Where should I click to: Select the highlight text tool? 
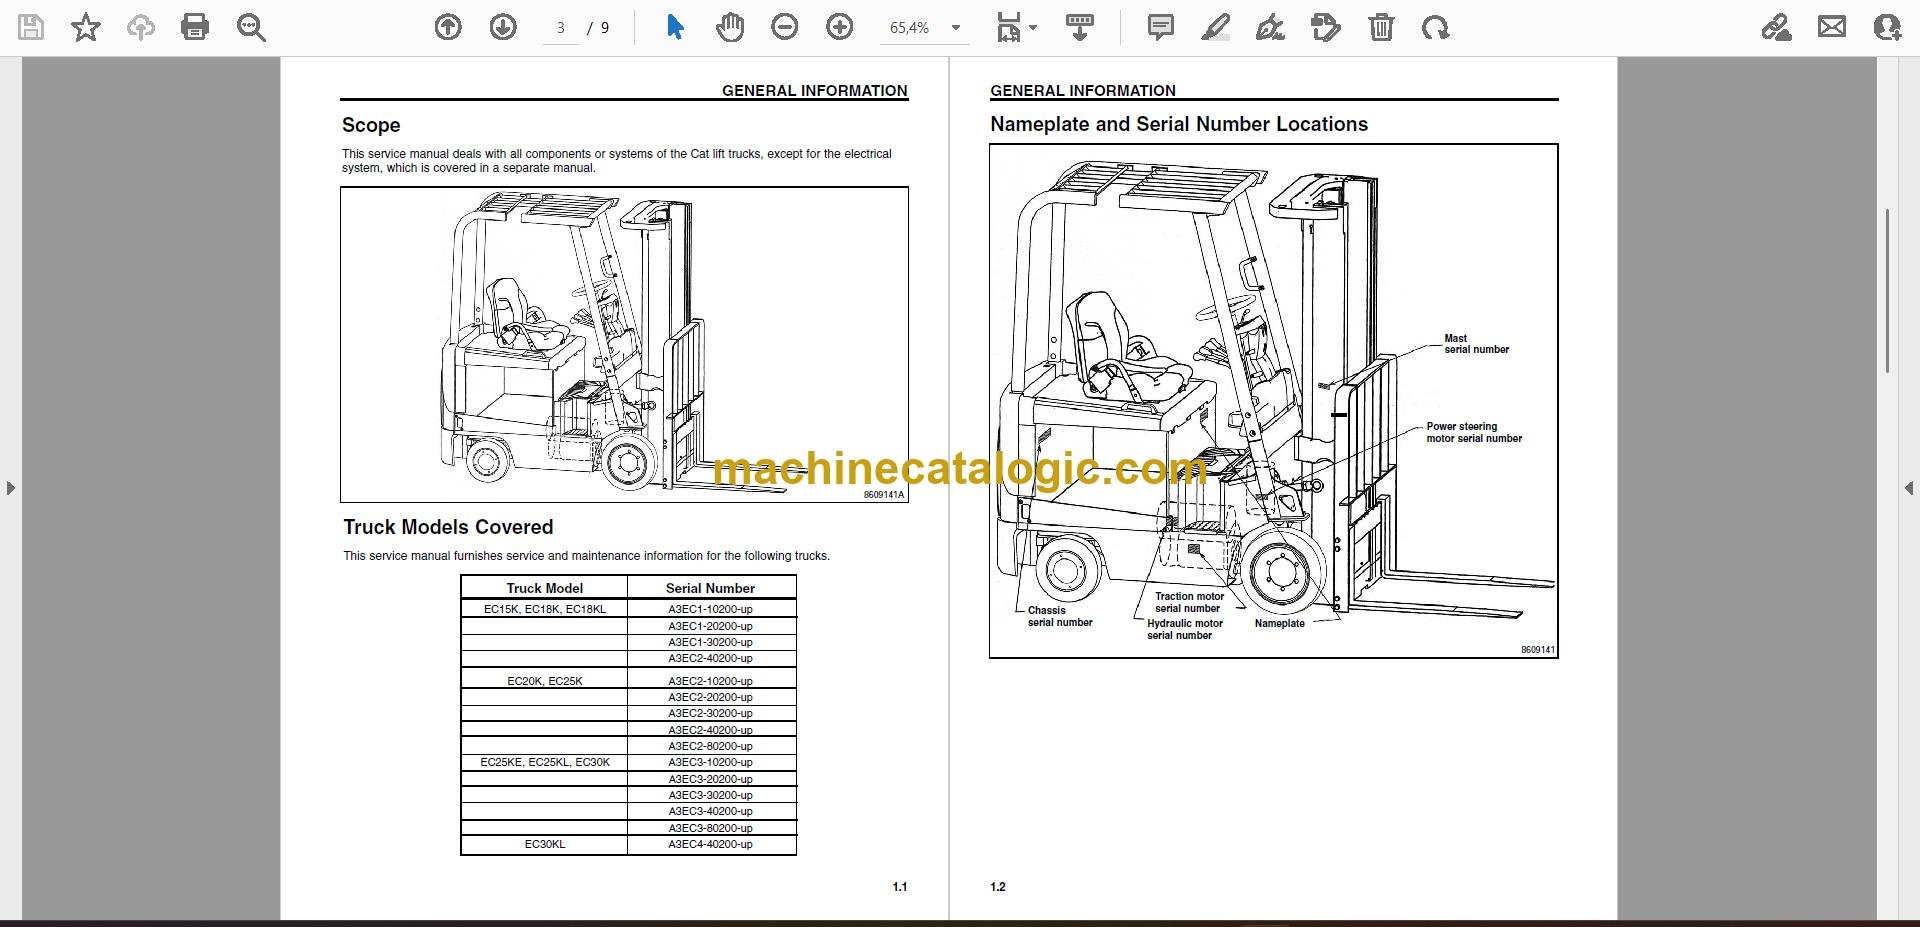pos(1215,28)
